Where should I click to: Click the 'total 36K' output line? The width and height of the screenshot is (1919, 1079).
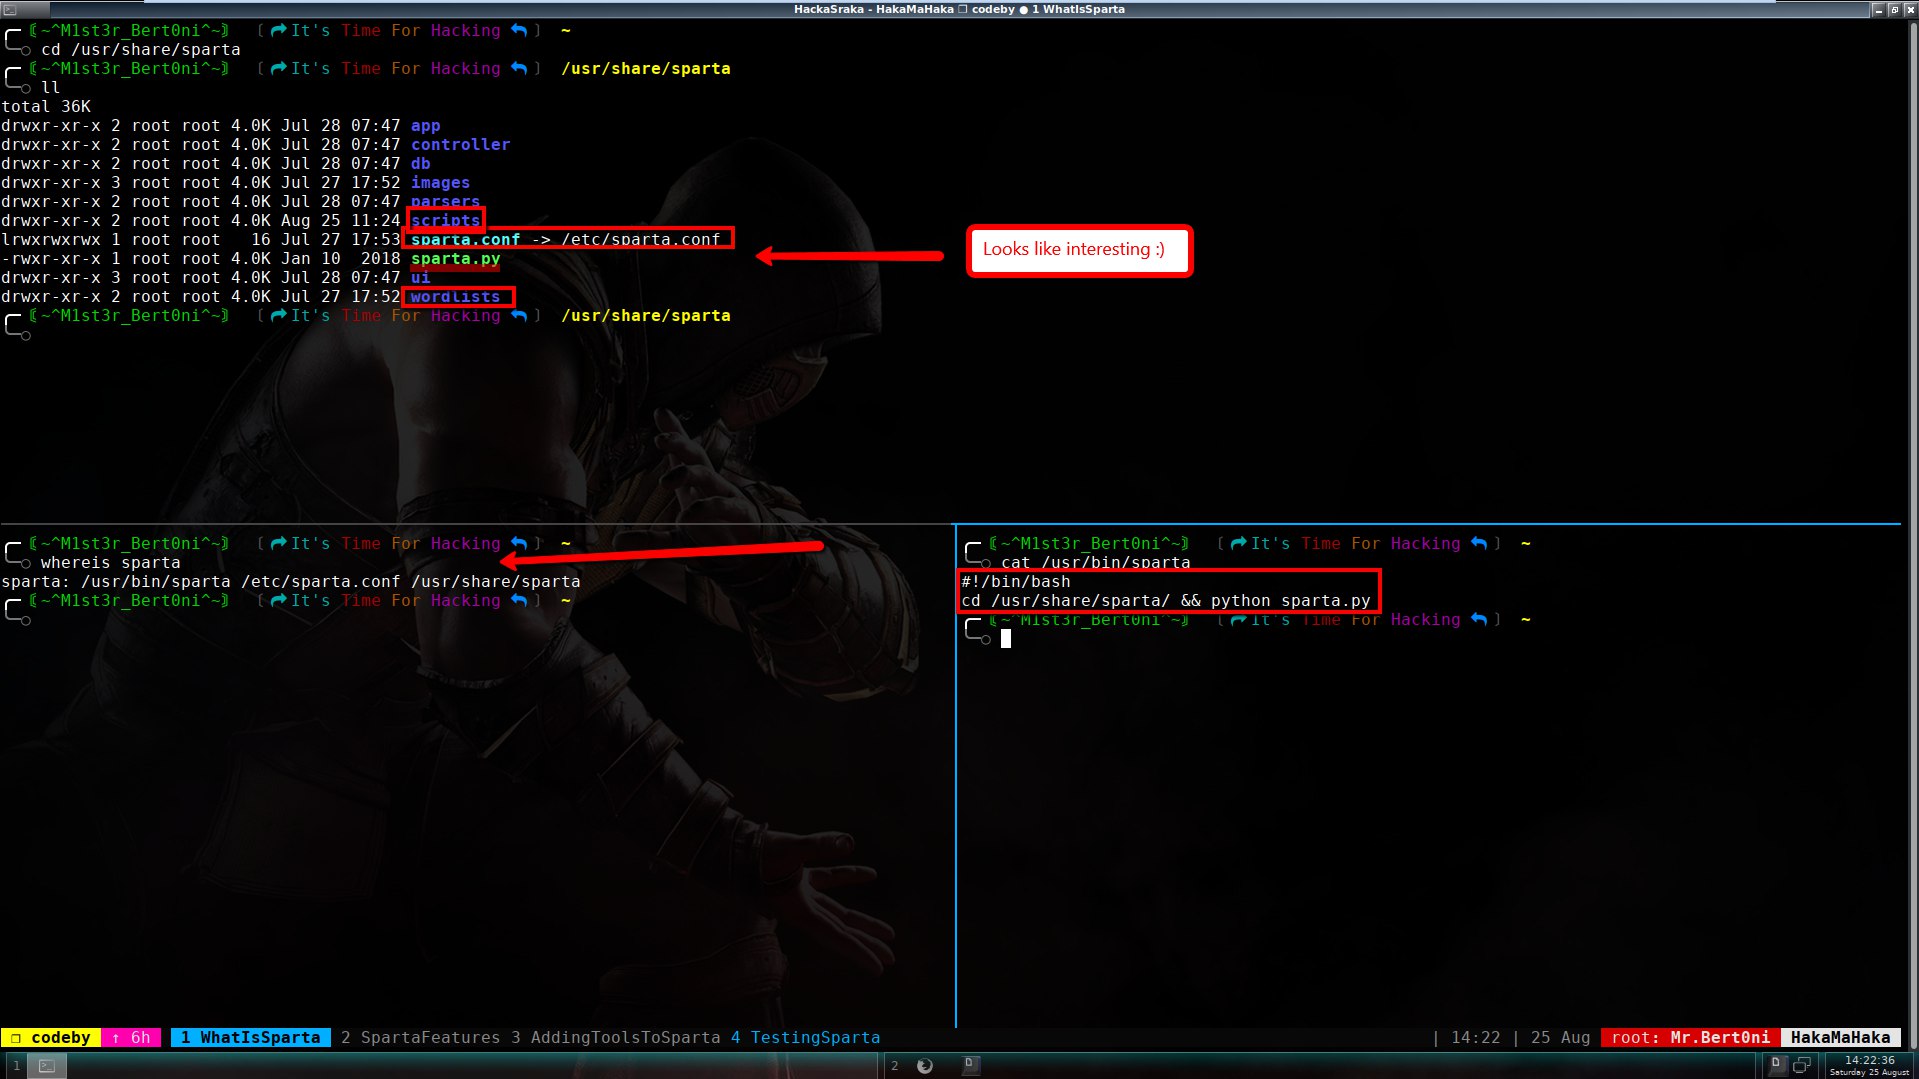point(46,107)
